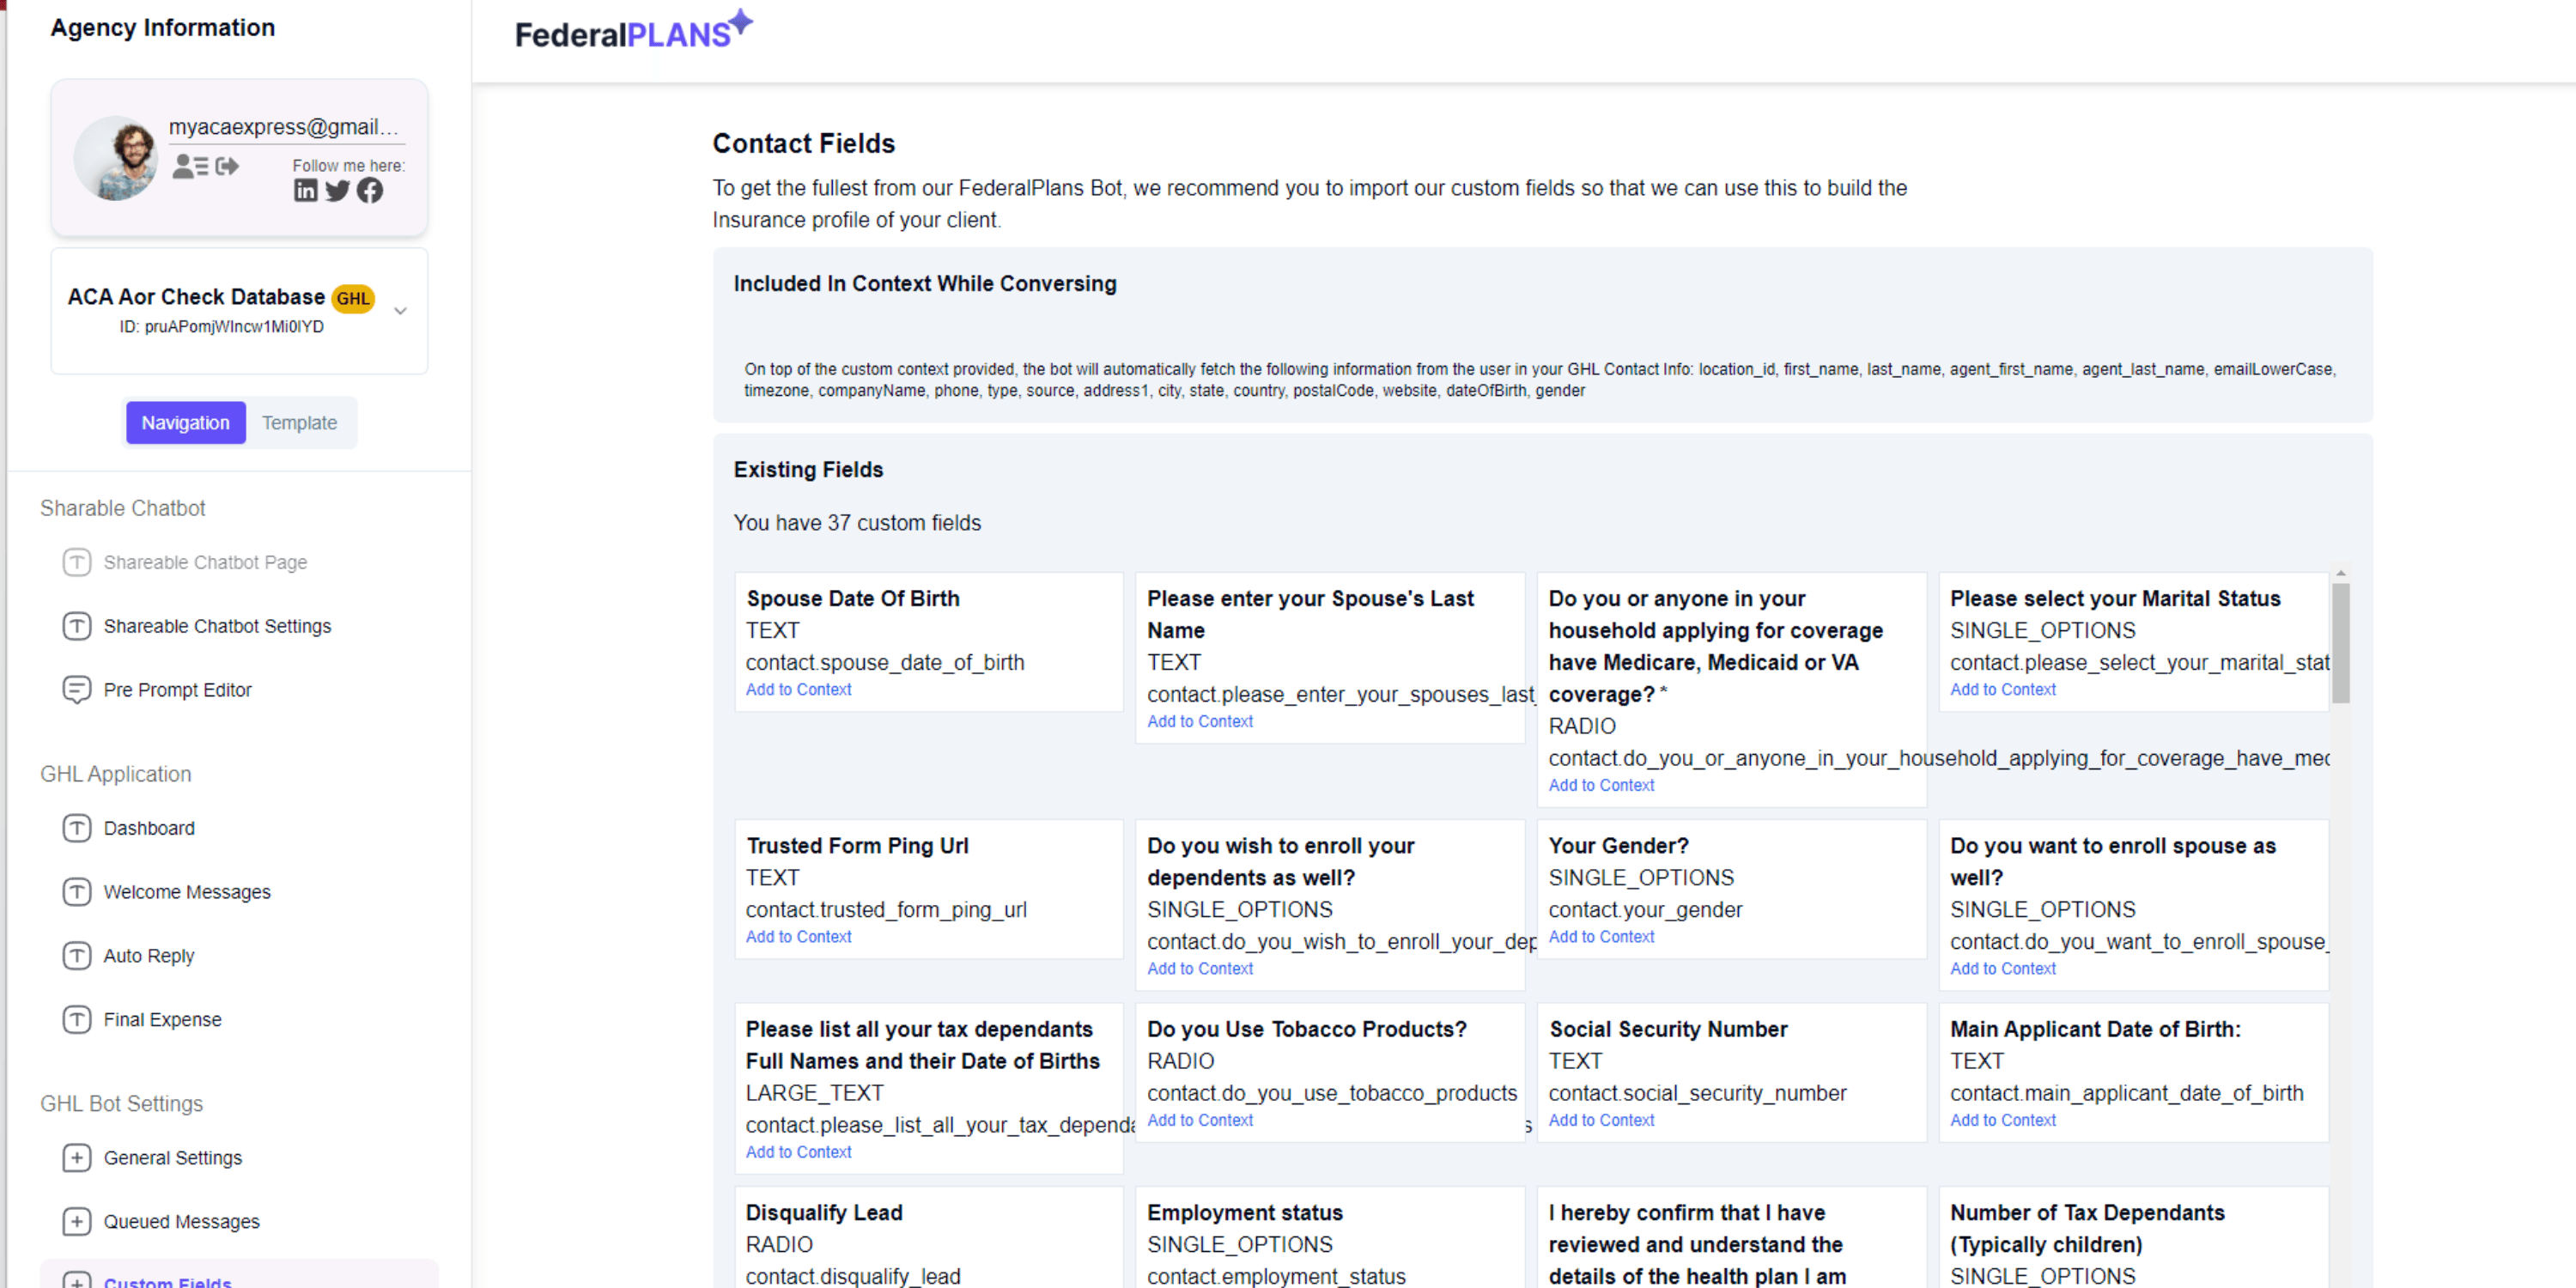
Task: Click icon beside Shareable Chatbot Settings
Action: click(77, 626)
